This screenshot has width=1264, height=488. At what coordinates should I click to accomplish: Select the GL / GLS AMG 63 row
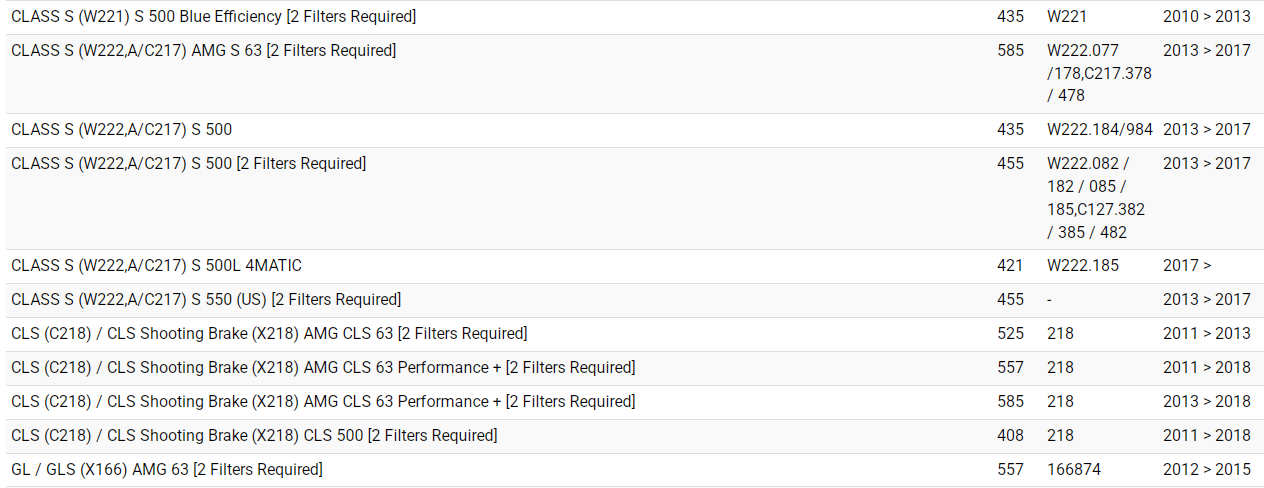click(x=167, y=470)
